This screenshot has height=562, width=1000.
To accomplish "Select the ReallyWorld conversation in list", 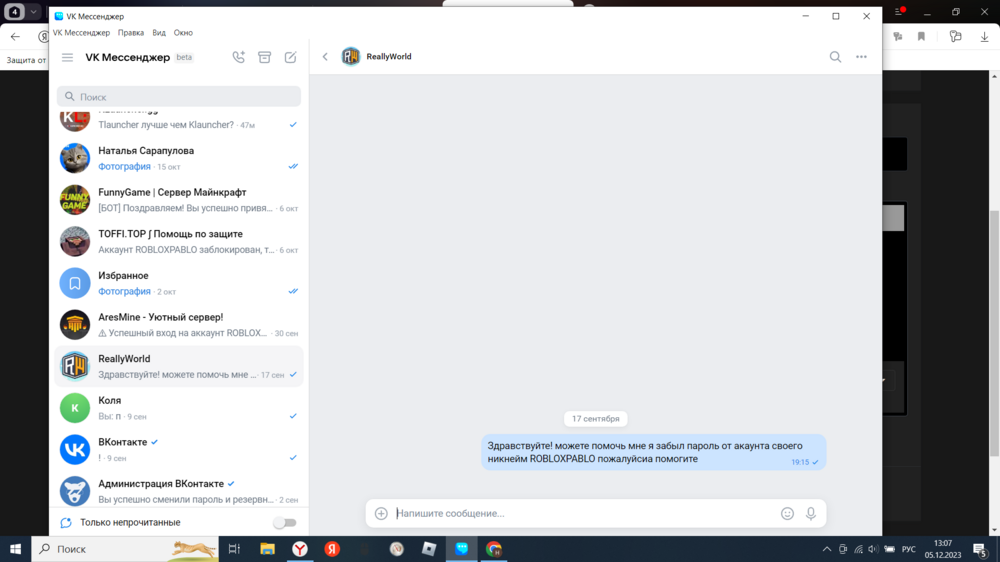I will pos(179,366).
